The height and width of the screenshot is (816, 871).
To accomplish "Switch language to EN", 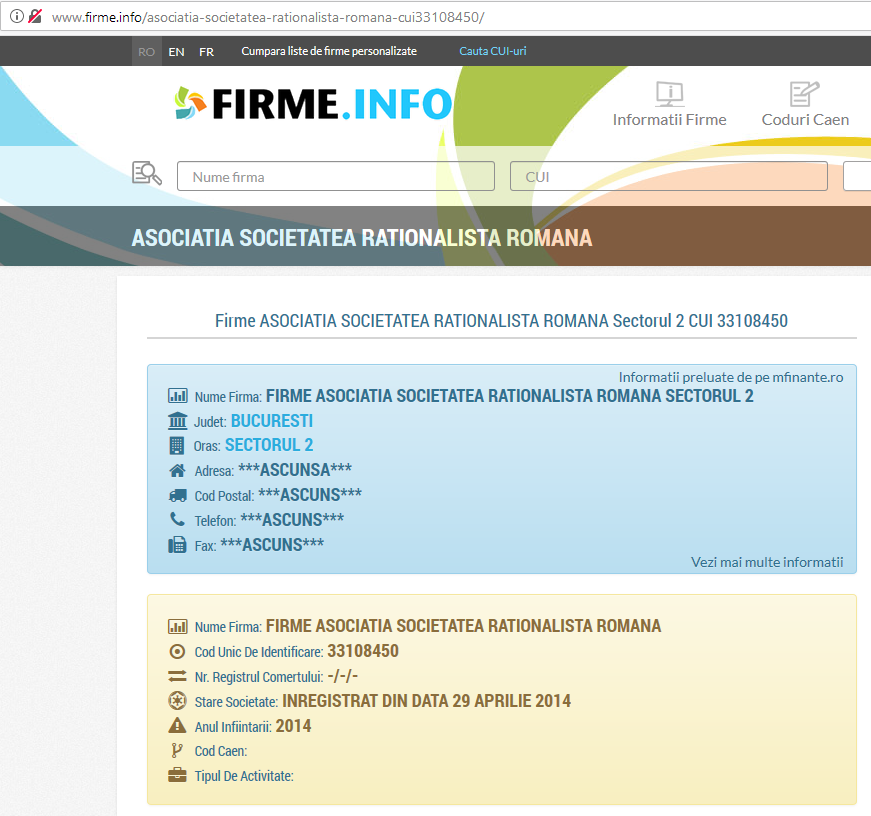I will click(177, 52).
